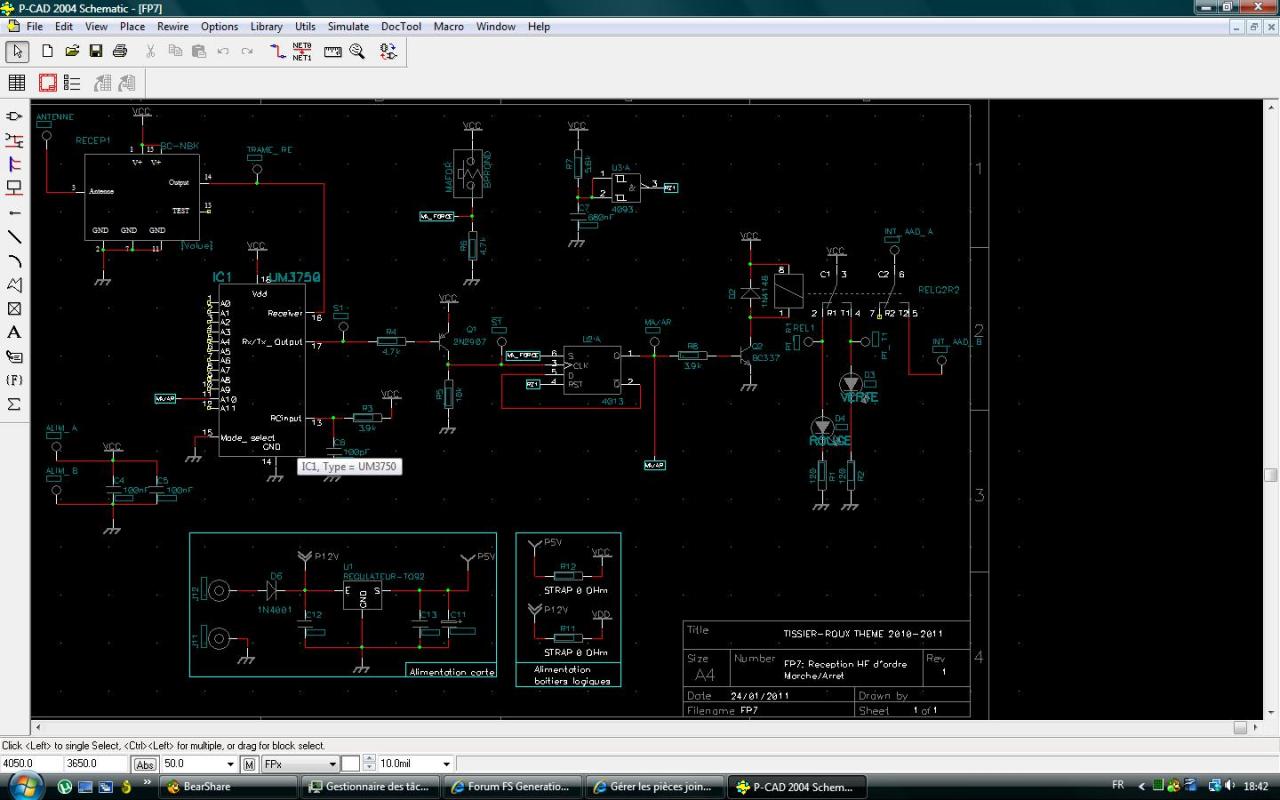Screen dimensions: 1280x800
Task: Switch to BearShare in the taskbar
Action: click(x=229, y=787)
